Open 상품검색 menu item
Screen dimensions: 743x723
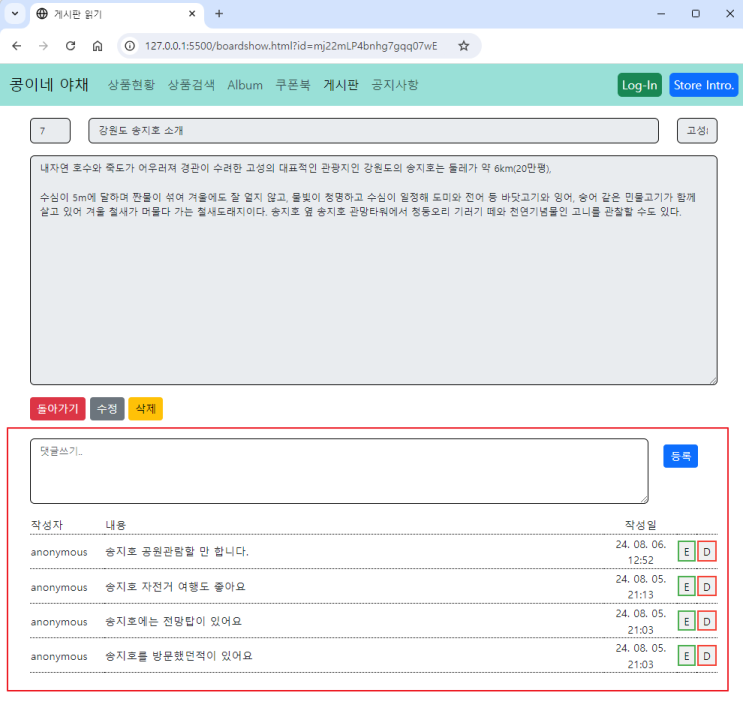coord(191,85)
